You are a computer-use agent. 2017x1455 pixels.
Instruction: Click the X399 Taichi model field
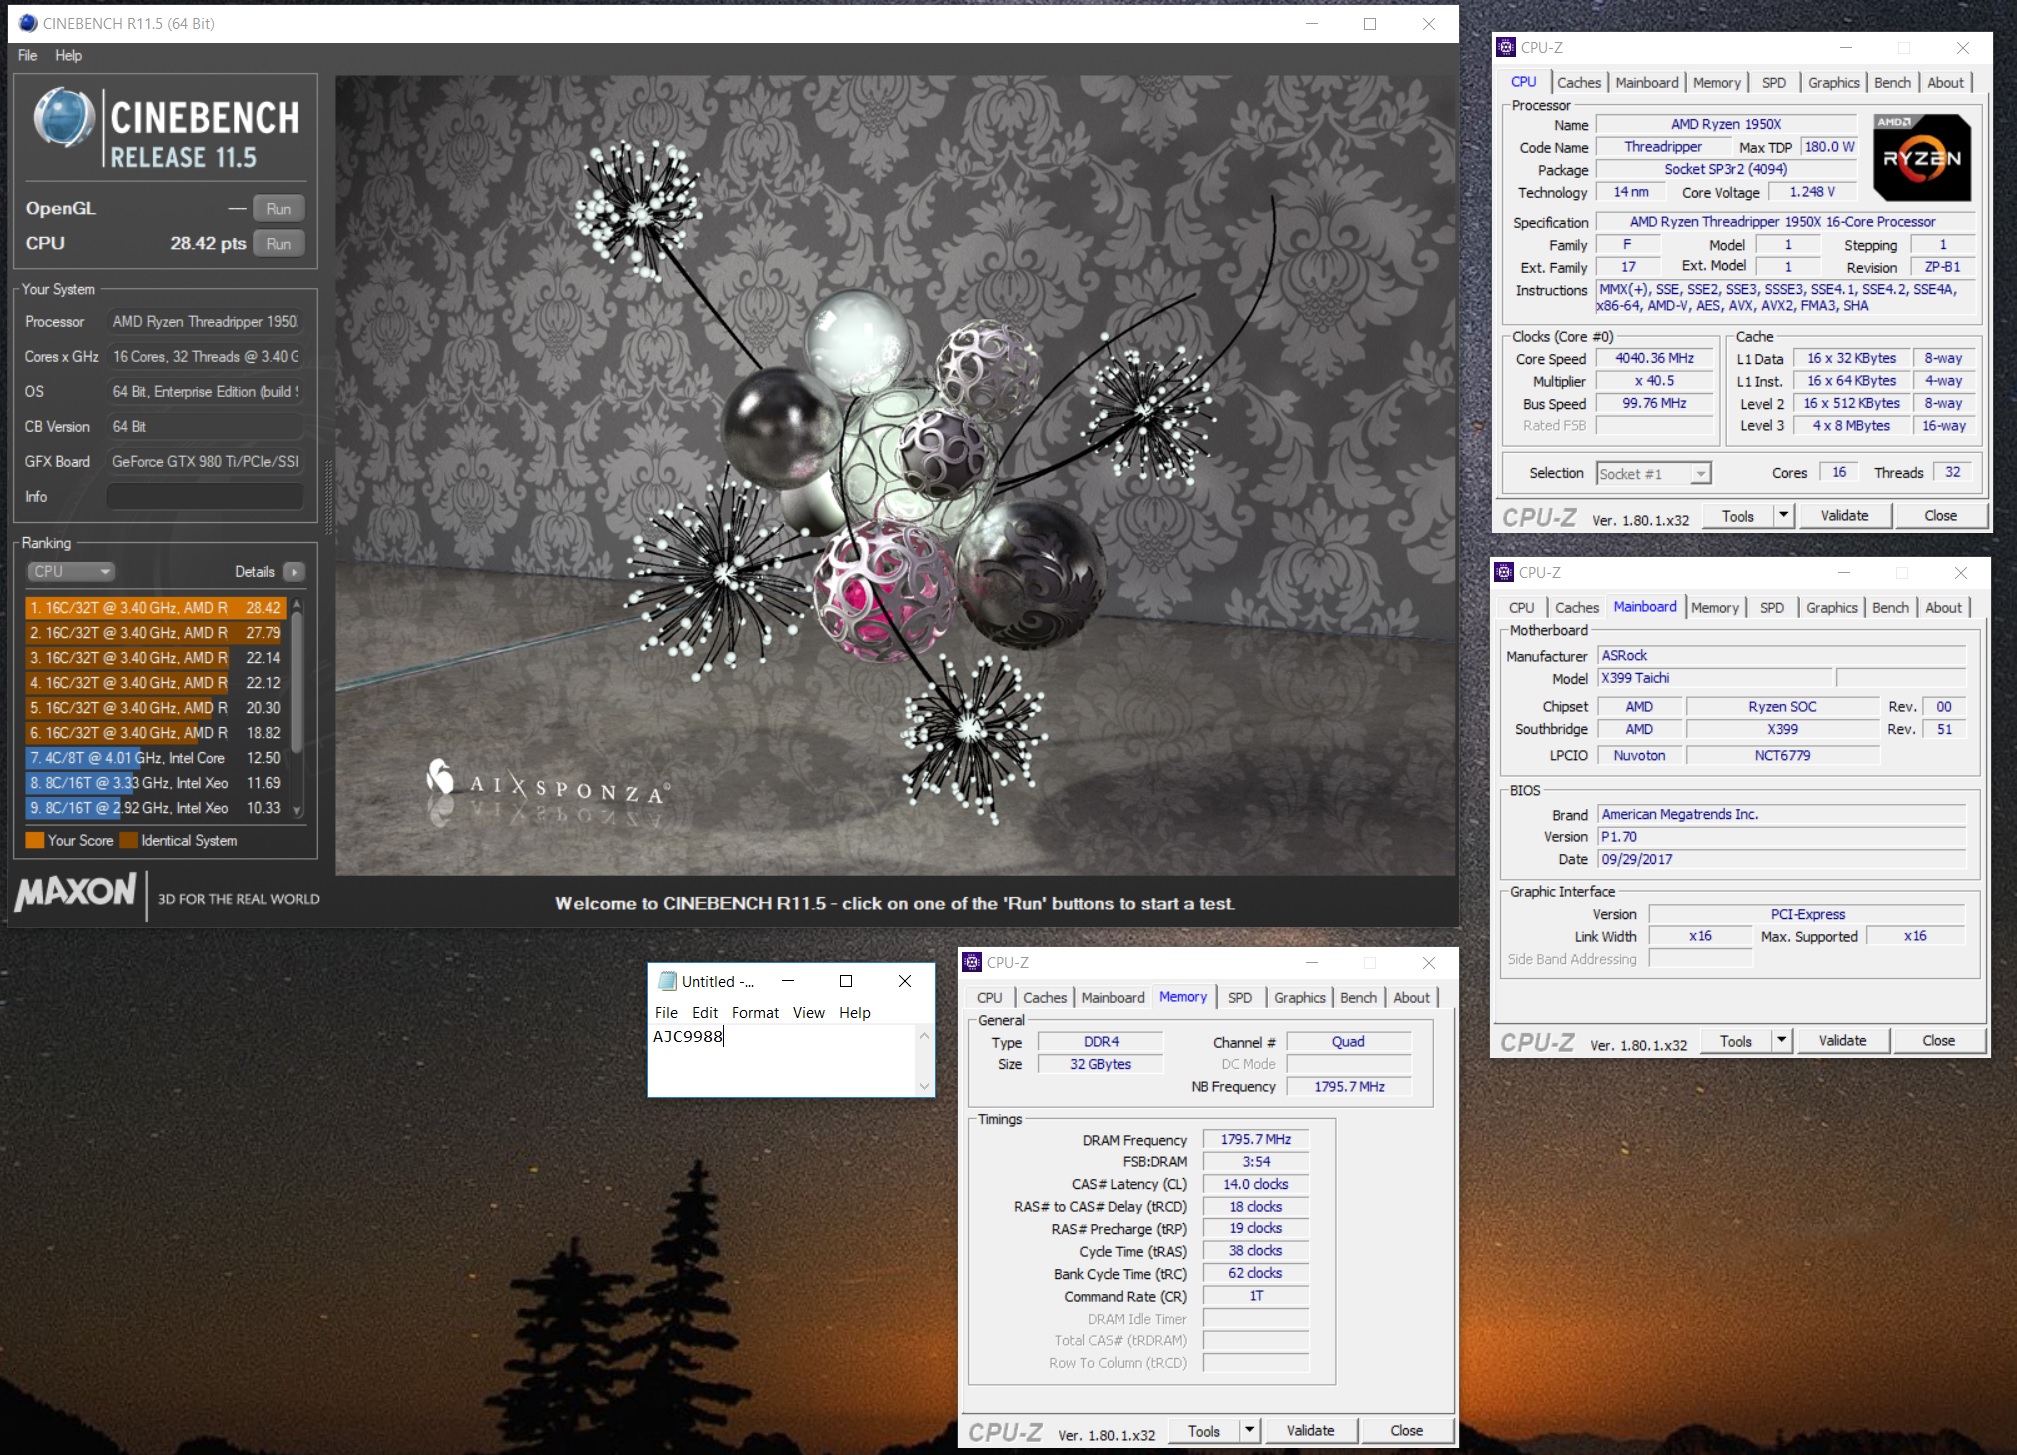coord(1714,678)
